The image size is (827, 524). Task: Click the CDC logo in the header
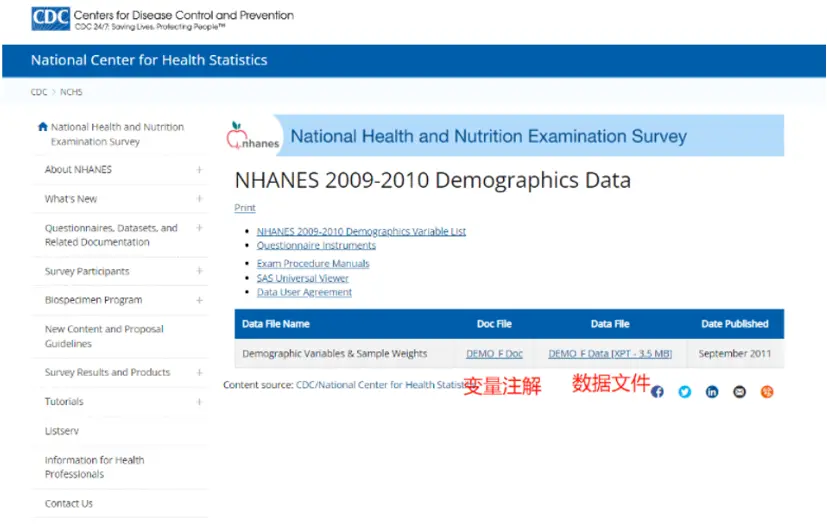coord(49,19)
